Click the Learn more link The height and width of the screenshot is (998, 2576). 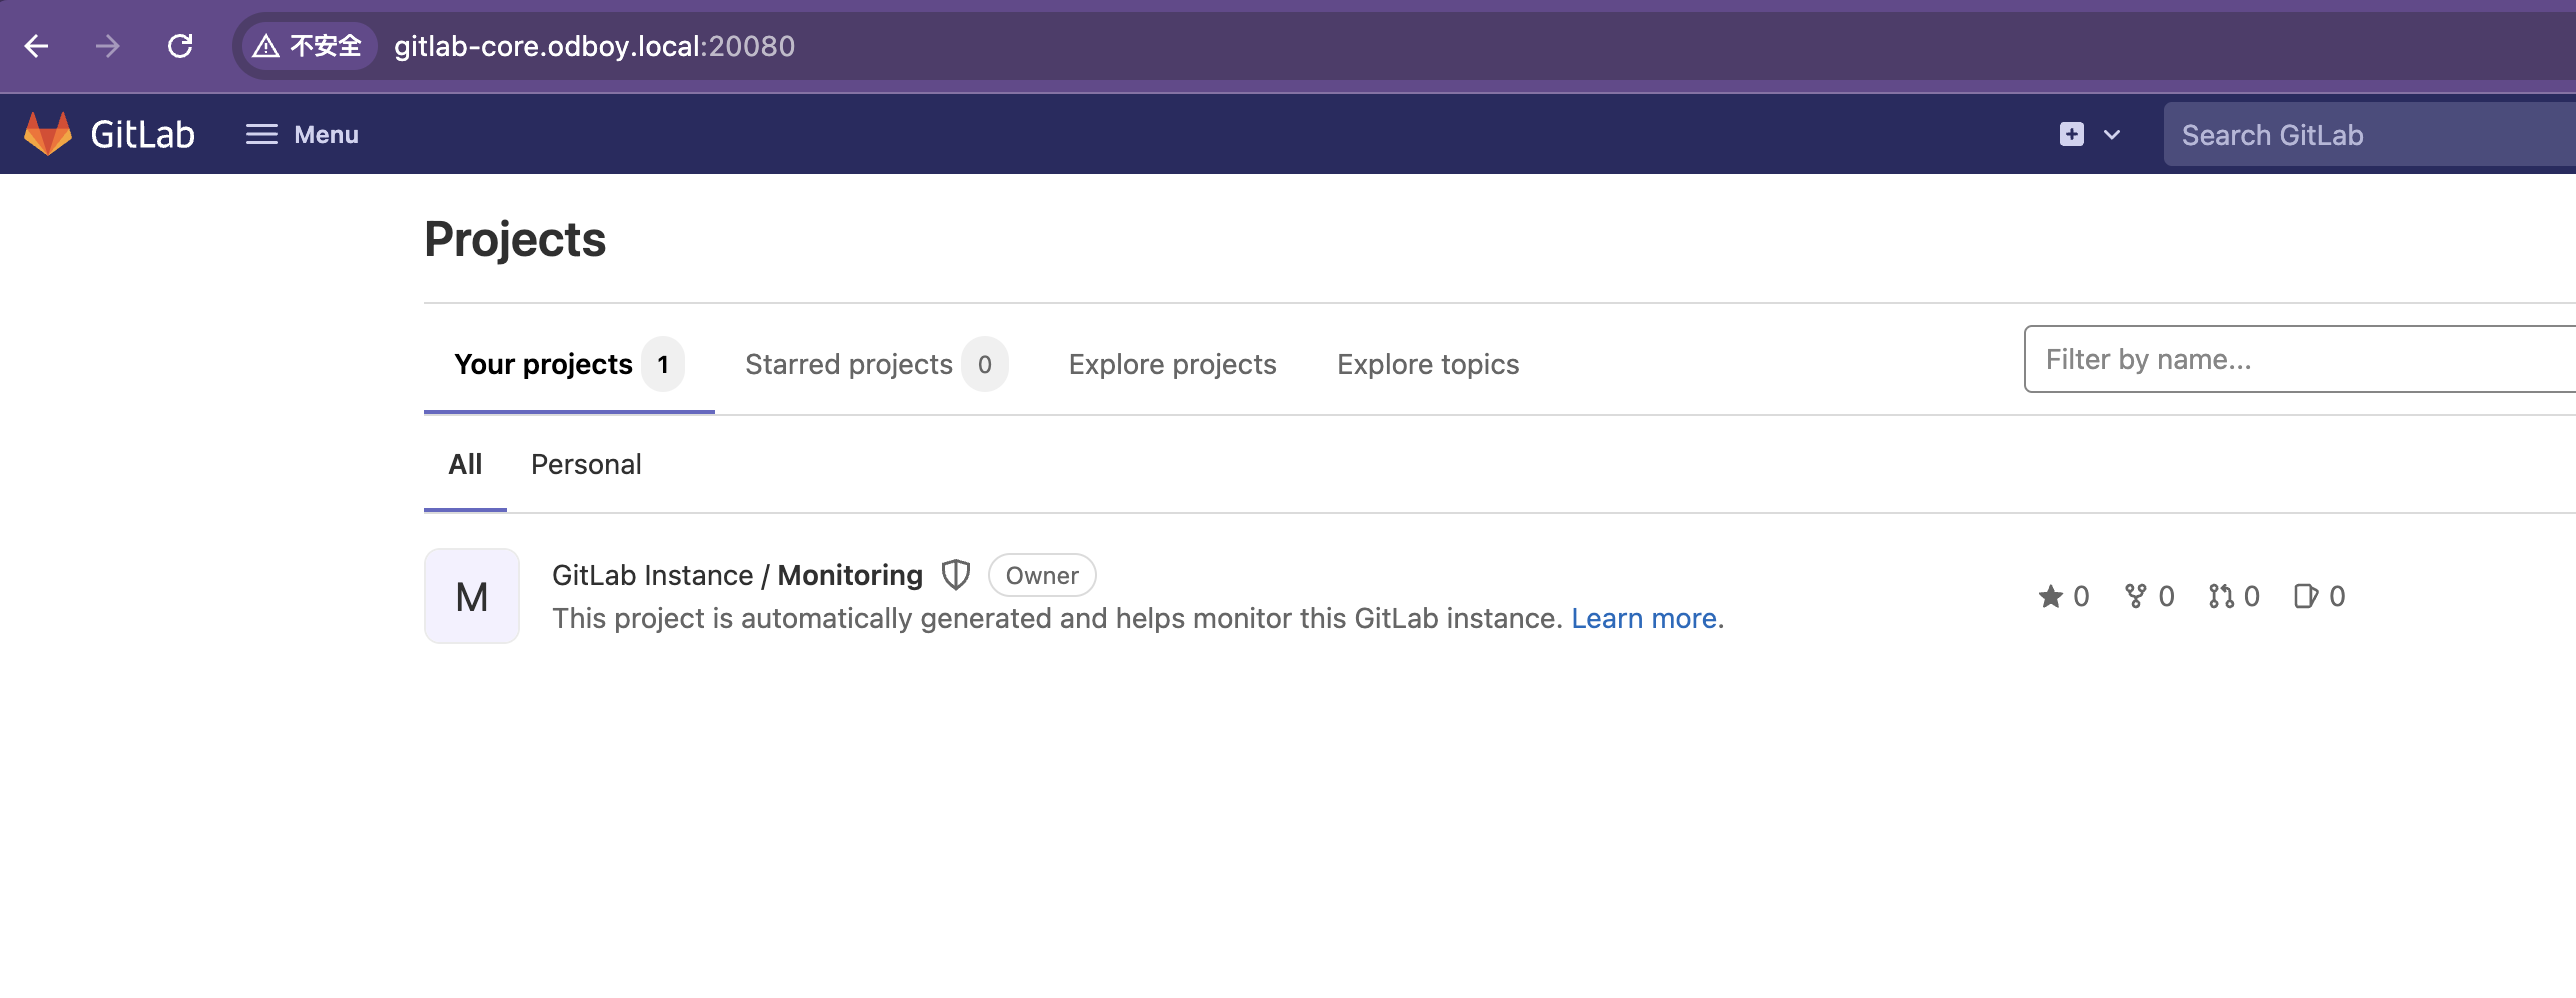[x=1646, y=618]
